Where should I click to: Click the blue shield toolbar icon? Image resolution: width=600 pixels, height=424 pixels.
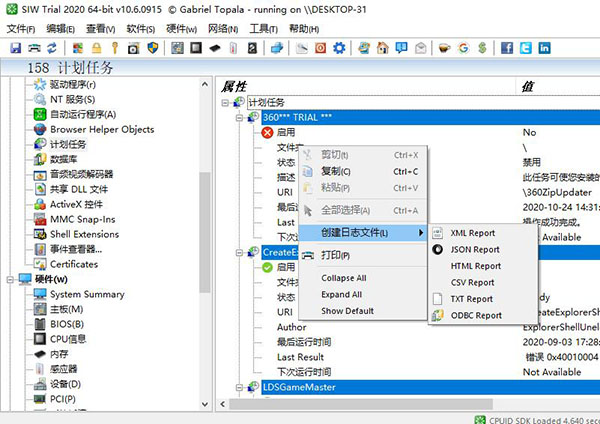point(153,48)
